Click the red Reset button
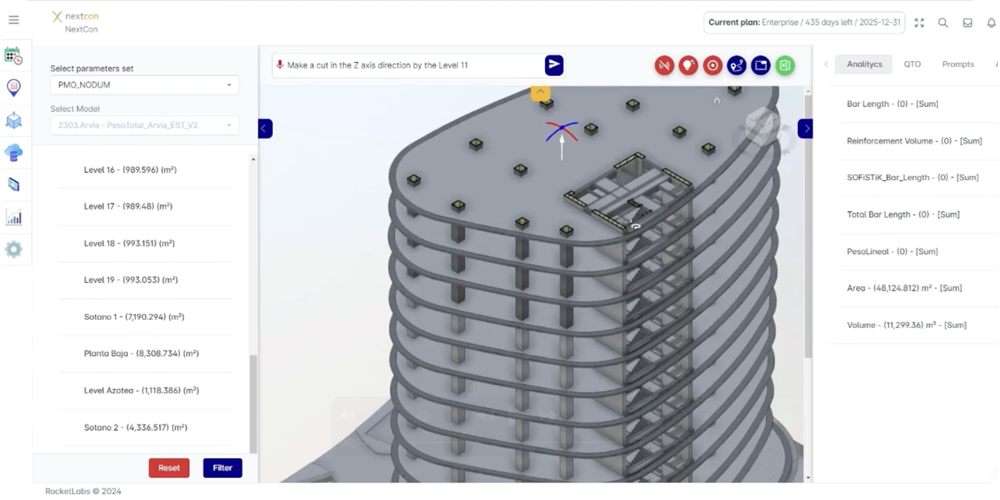The width and height of the screenshot is (1000, 500). tap(169, 467)
